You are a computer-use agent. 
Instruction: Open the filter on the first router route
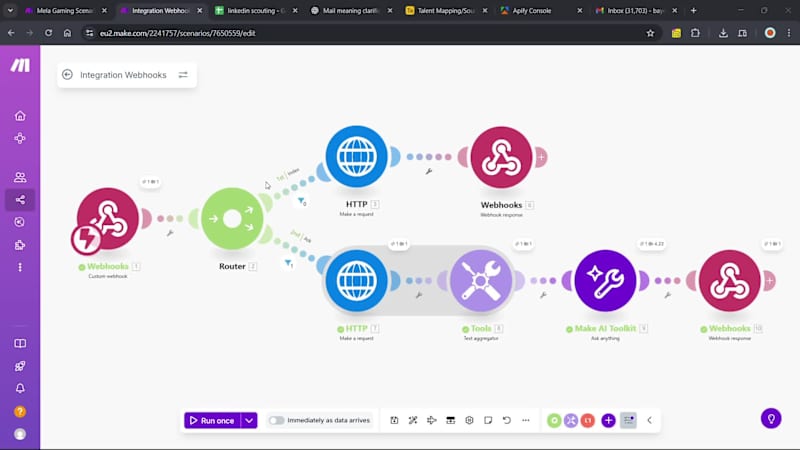[x=302, y=202]
